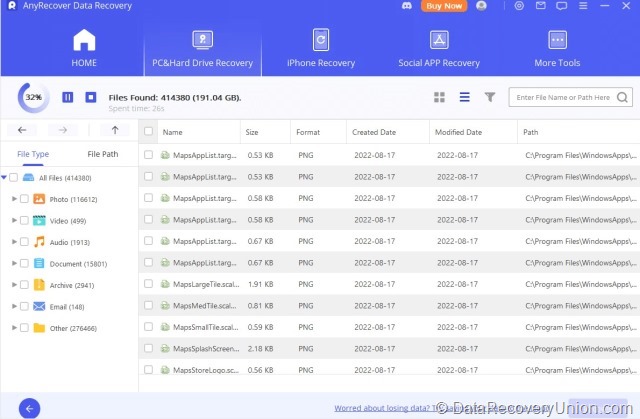Check the Audio (1913) checkbox
The image size is (640, 419).
tap(24, 242)
